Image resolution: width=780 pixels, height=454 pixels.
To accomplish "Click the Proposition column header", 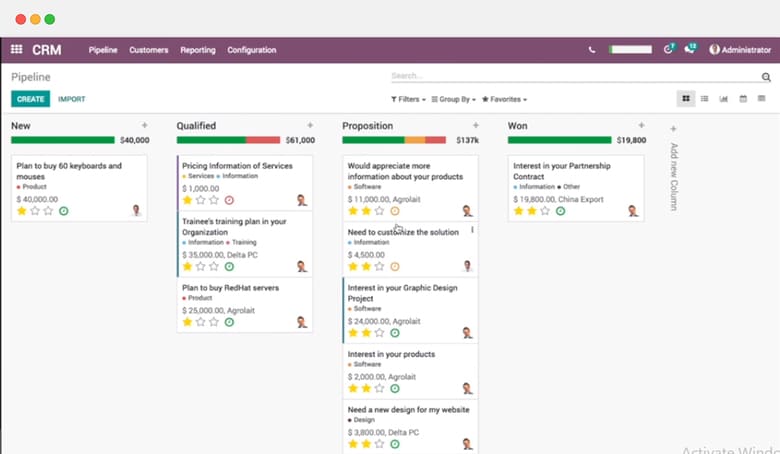I will (367, 126).
